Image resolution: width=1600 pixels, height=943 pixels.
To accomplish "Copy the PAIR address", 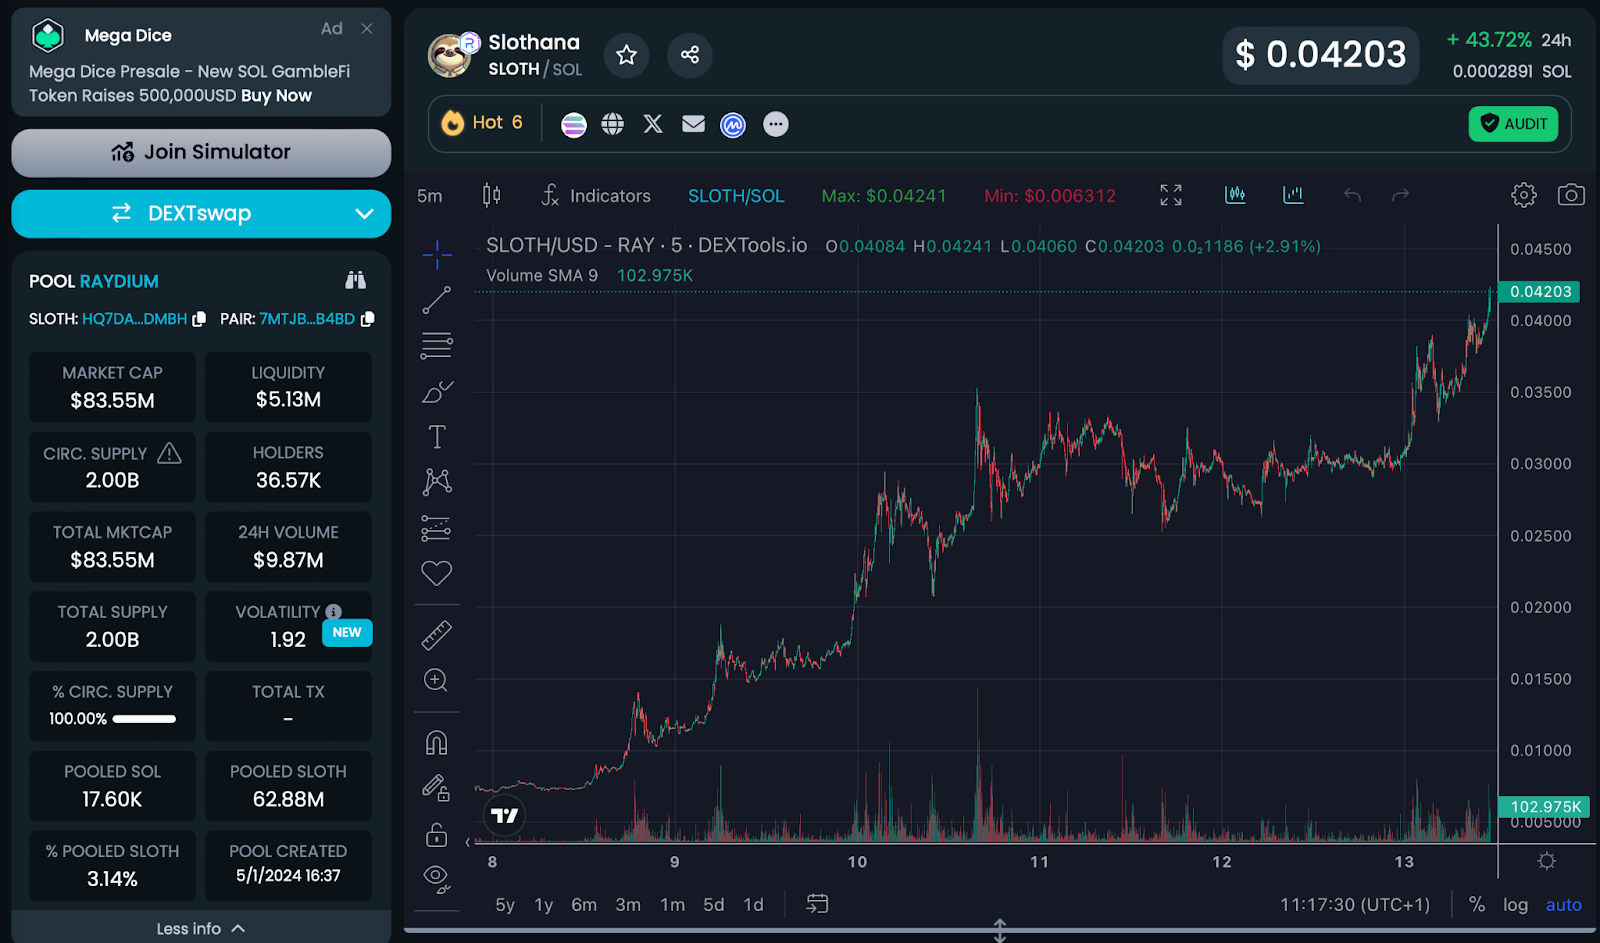I will click(x=367, y=319).
